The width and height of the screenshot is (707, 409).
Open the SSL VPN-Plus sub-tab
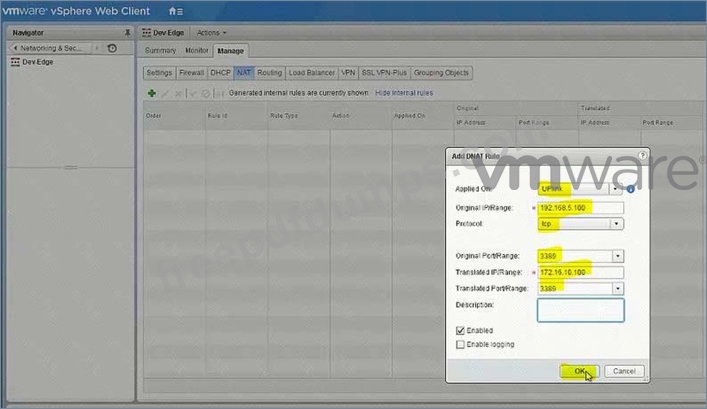coord(384,73)
